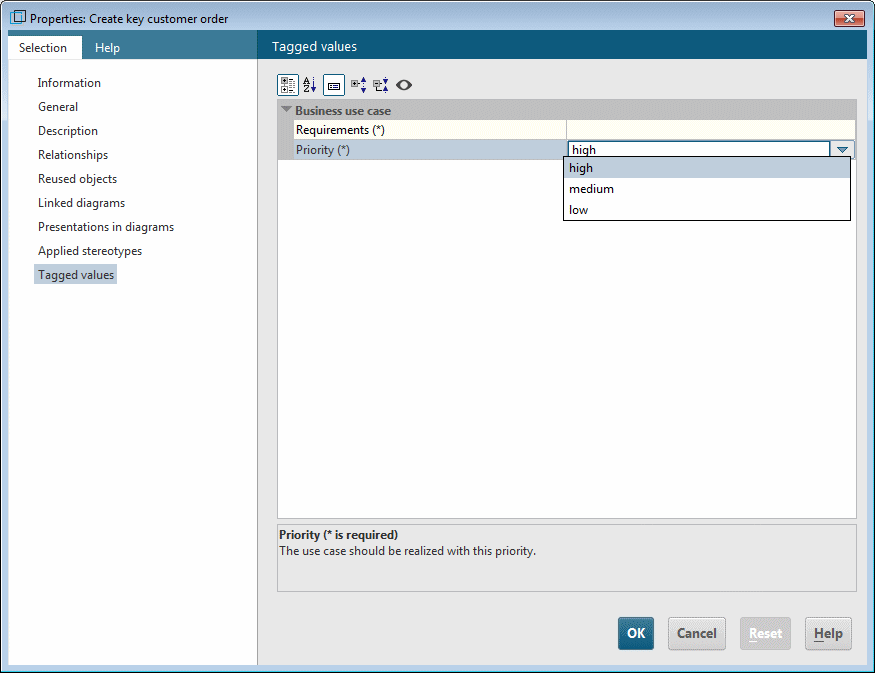Collapse all property groups icon
Image resolution: width=875 pixels, height=673 pixels.
coord(381,85)
